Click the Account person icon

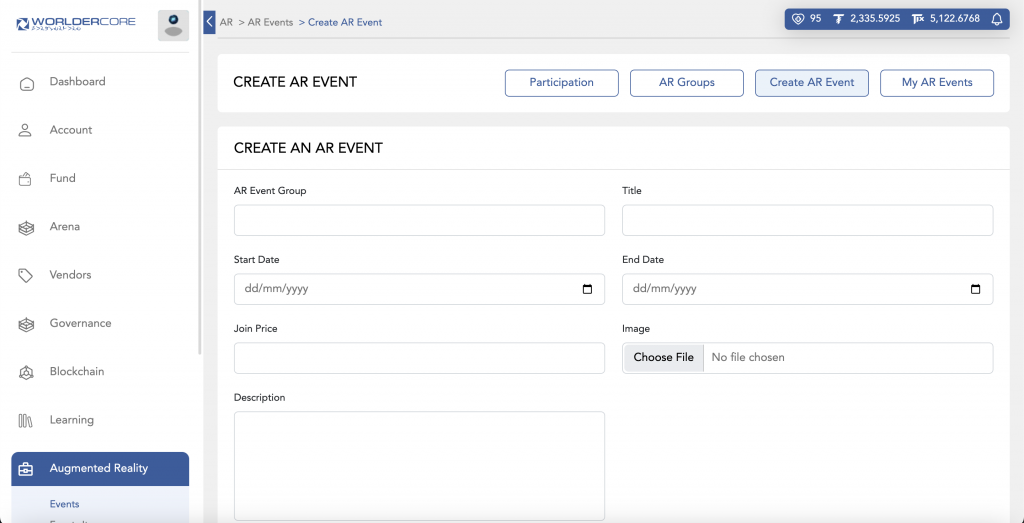[25, 130]
